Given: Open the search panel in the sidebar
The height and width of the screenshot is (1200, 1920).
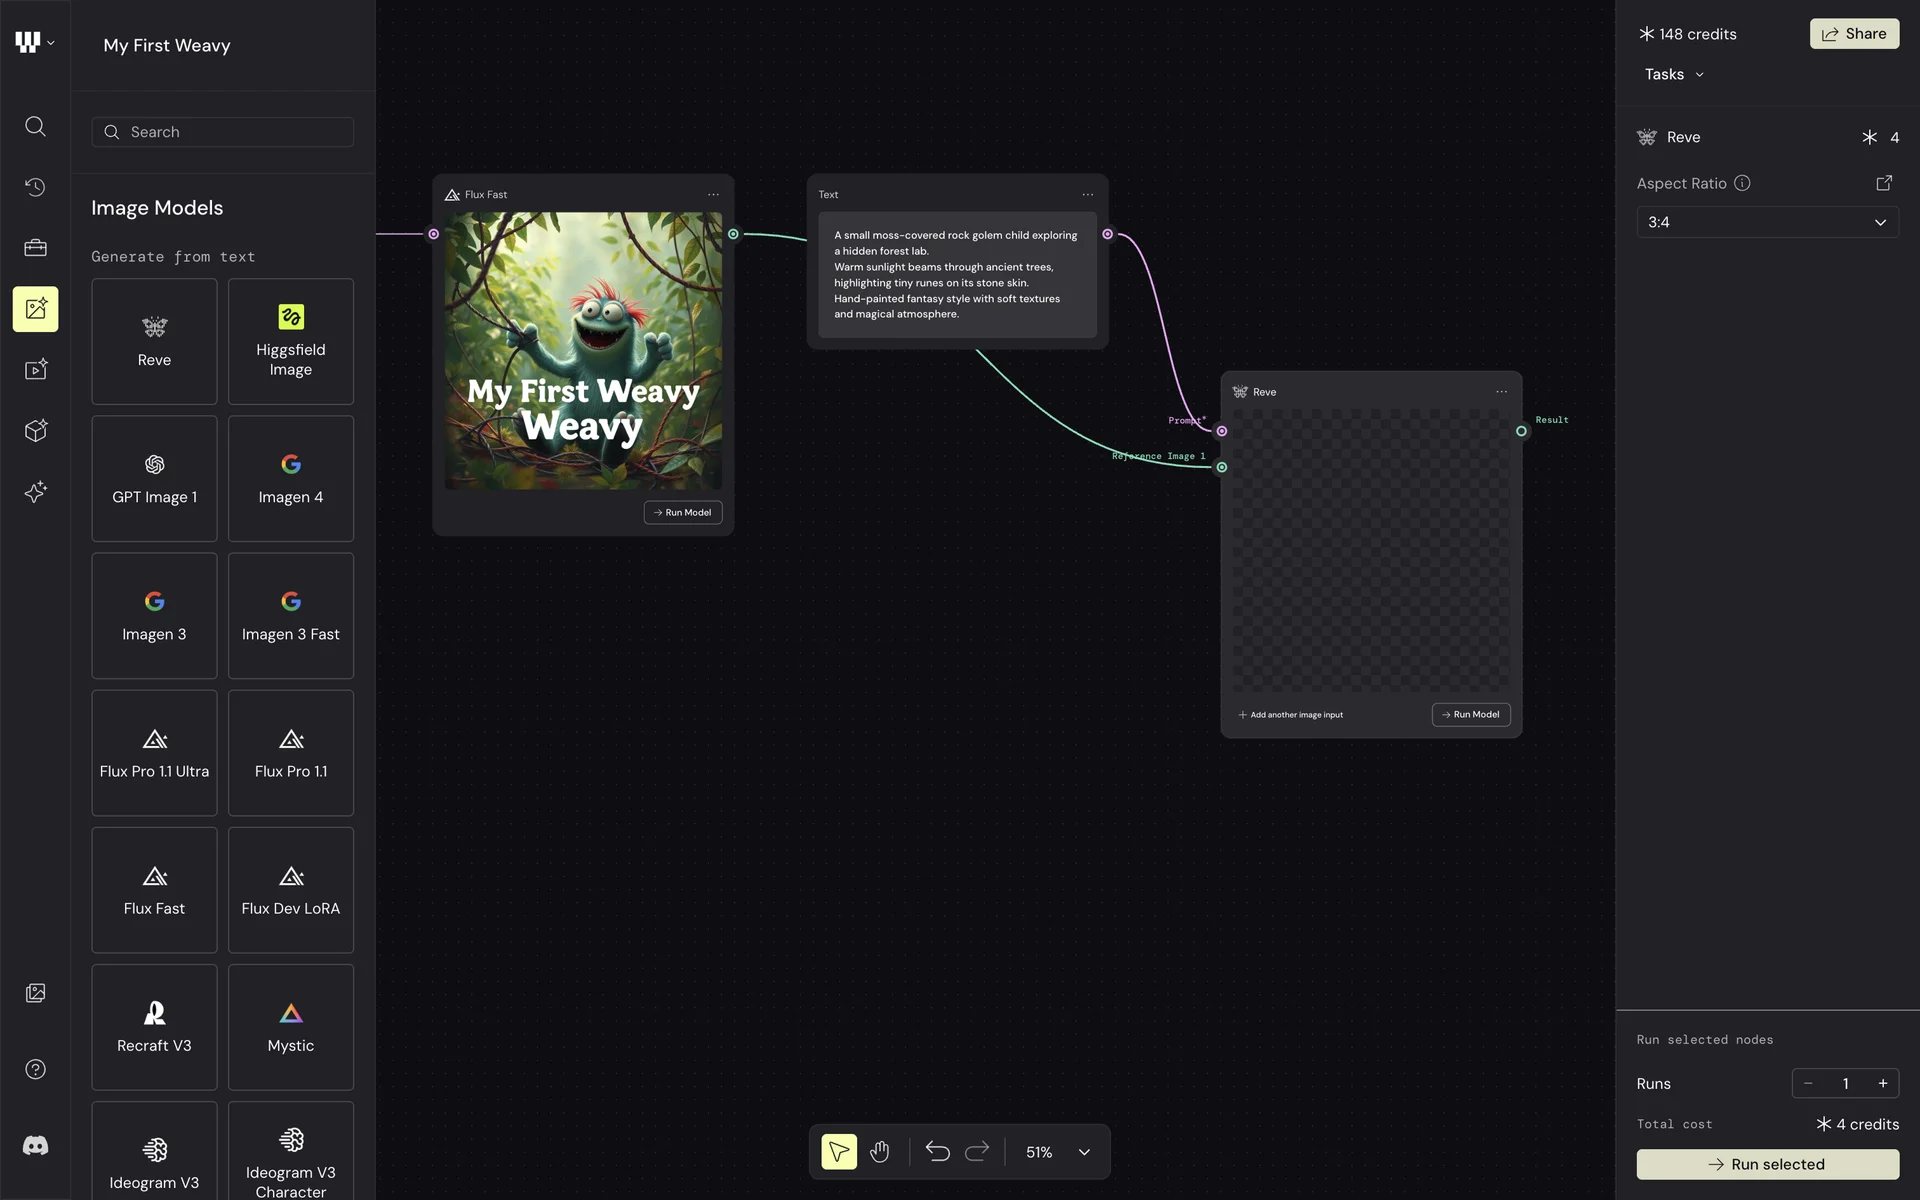Looking at the screenshot, I should point(35,126).
